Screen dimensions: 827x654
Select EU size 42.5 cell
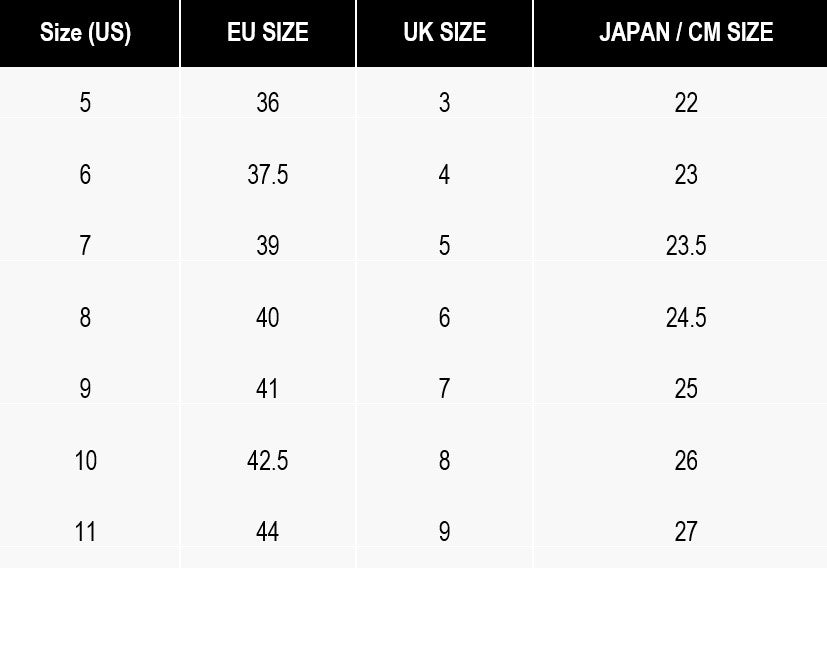268,460
